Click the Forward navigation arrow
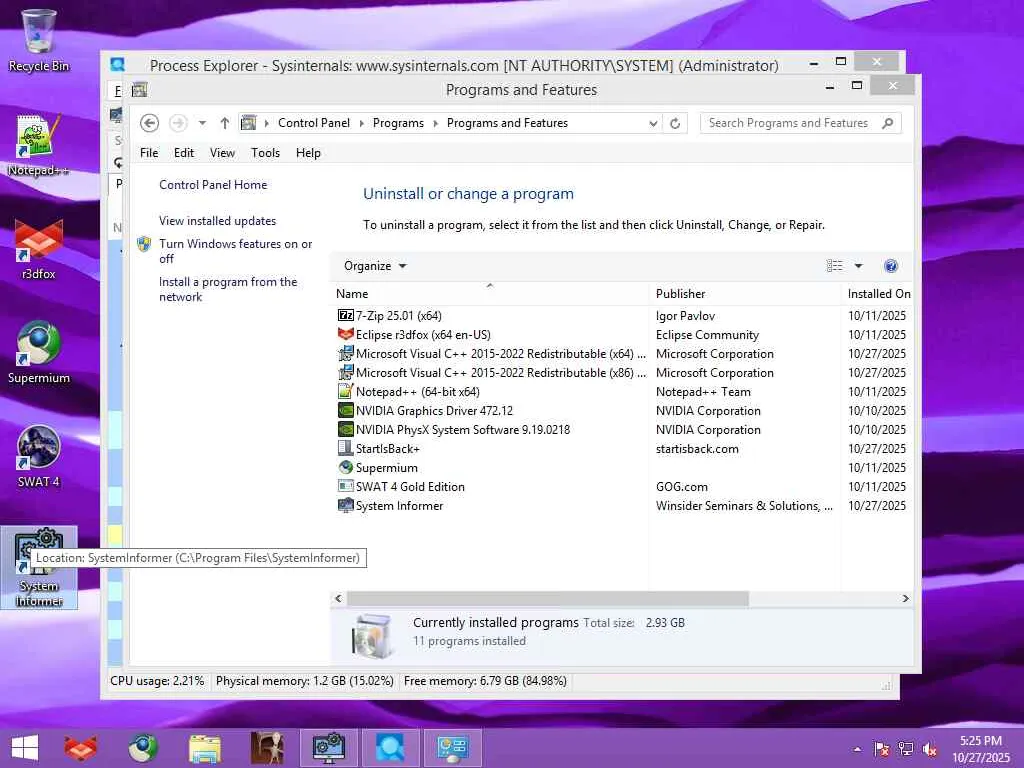The image size is (1024, 768). coord(178,123)
